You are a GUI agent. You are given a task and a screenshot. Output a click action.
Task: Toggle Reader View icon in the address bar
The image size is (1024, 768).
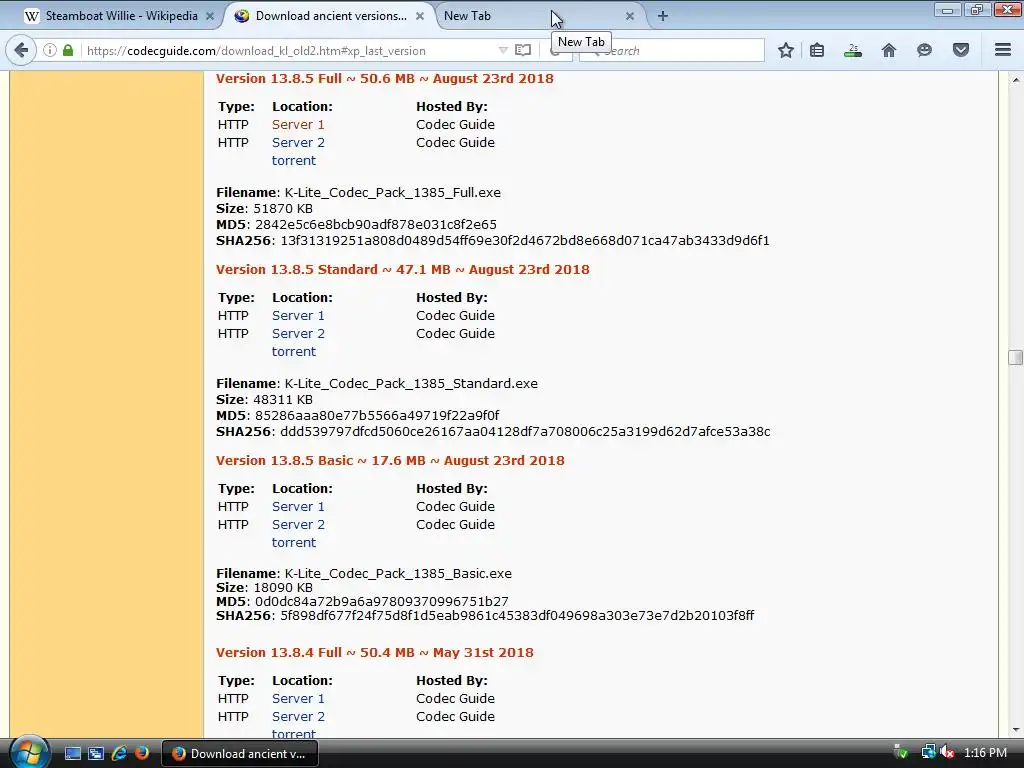pyautogui.click(x=523, y=50)
